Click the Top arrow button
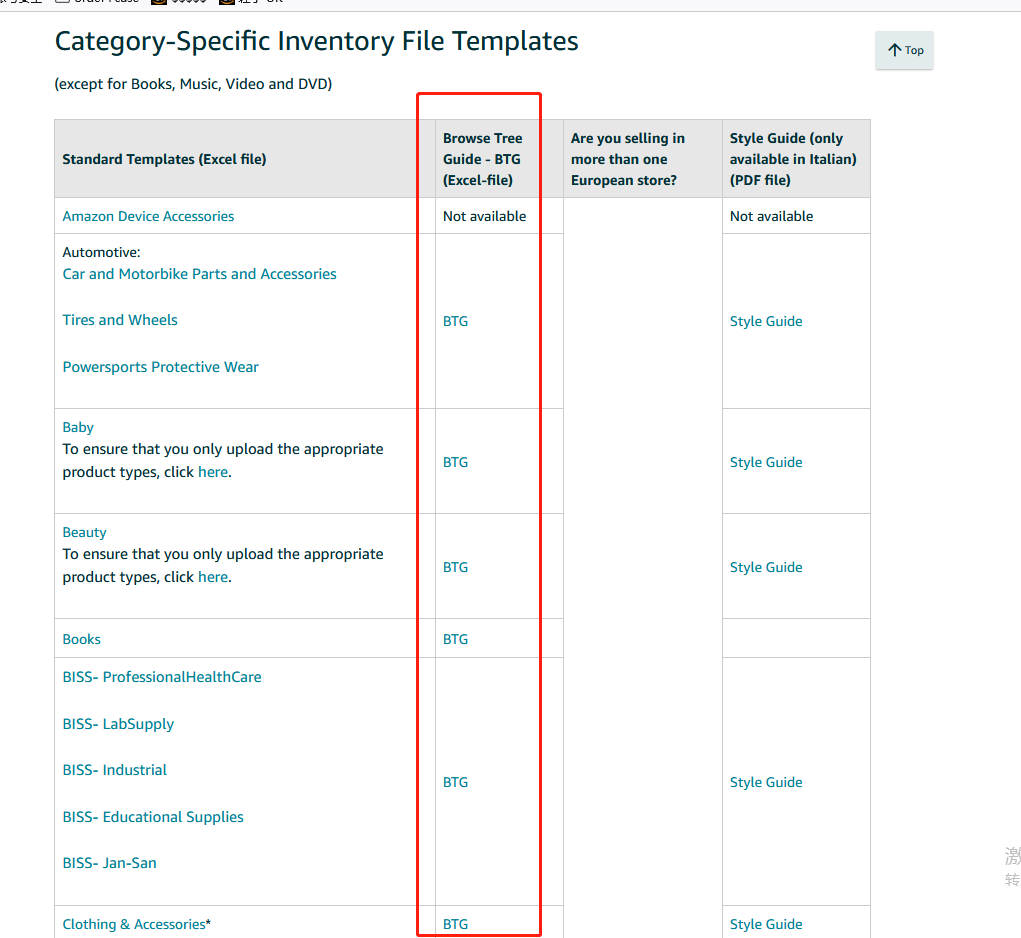The image size is (1021, 938). [904, 50]
